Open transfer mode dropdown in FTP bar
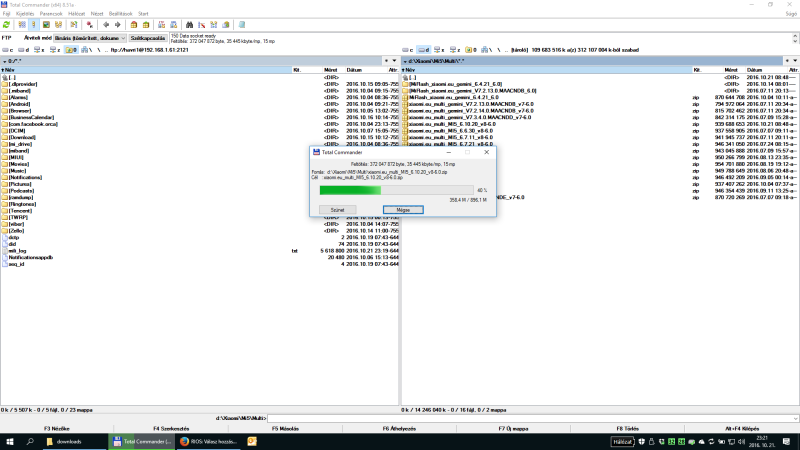 tap(90, 38)
